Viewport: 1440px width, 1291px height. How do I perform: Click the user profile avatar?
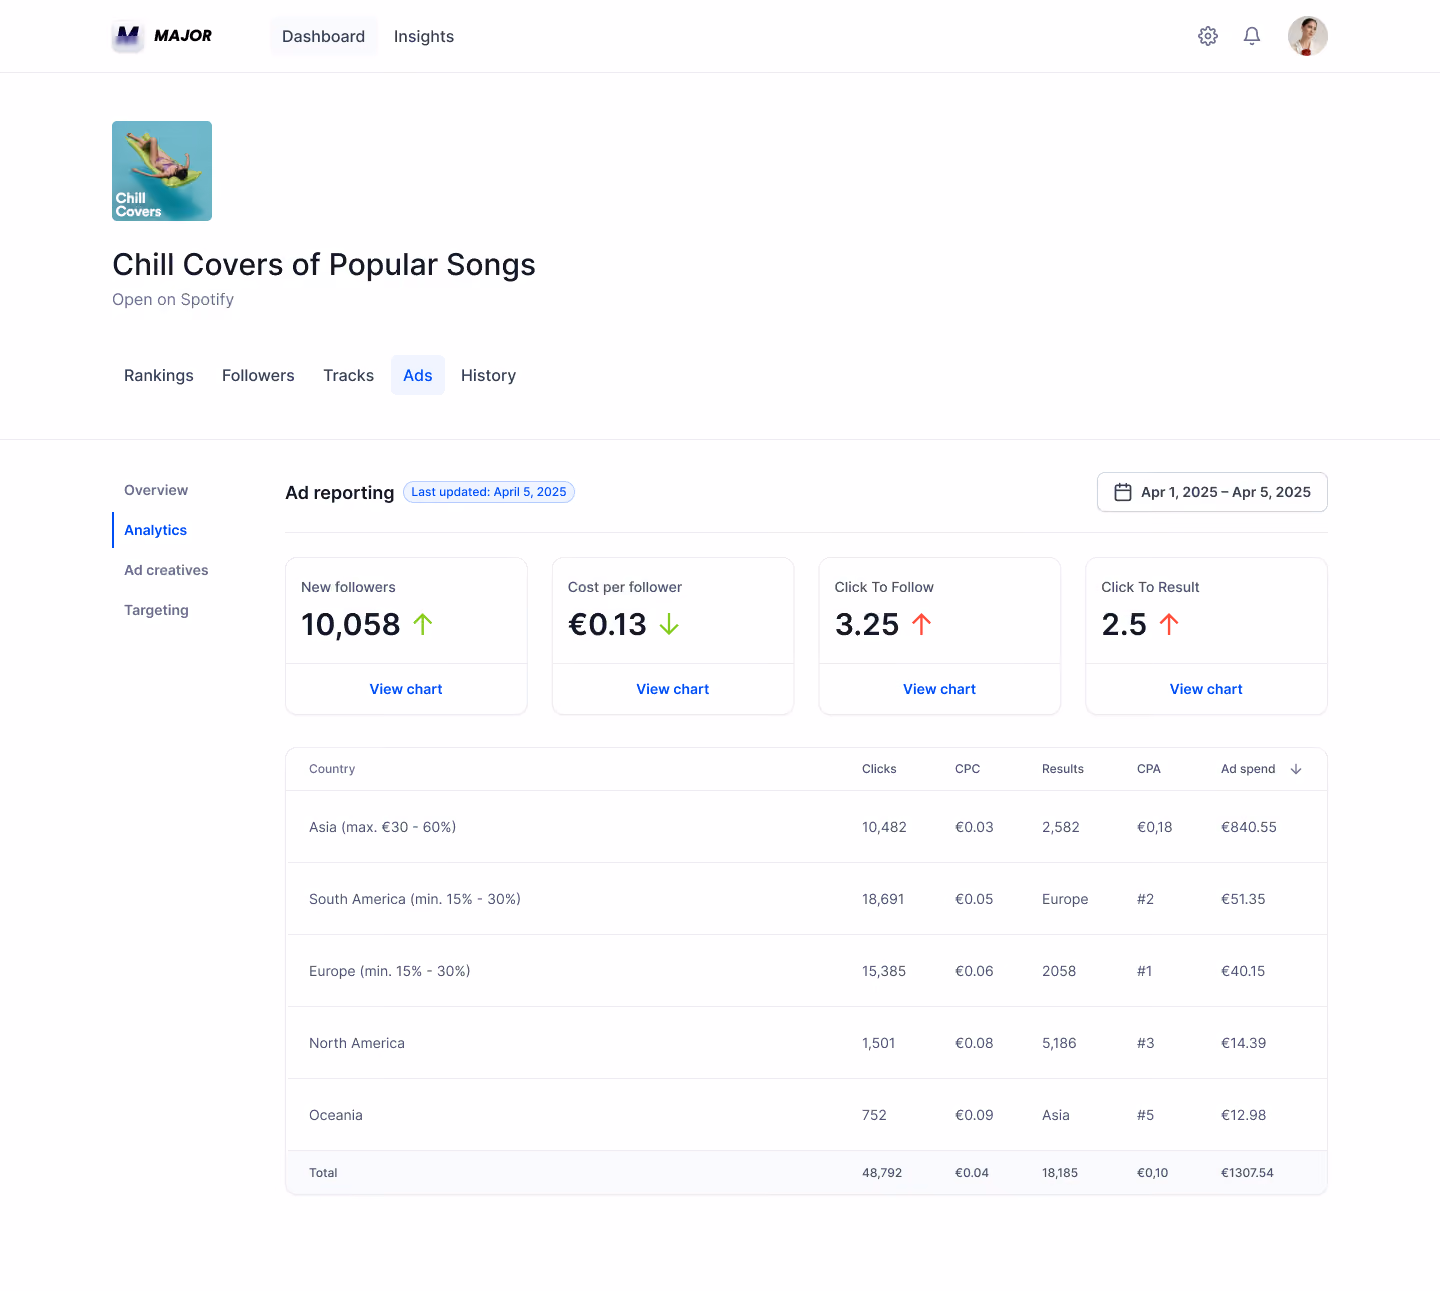(x=1308, y=36)
